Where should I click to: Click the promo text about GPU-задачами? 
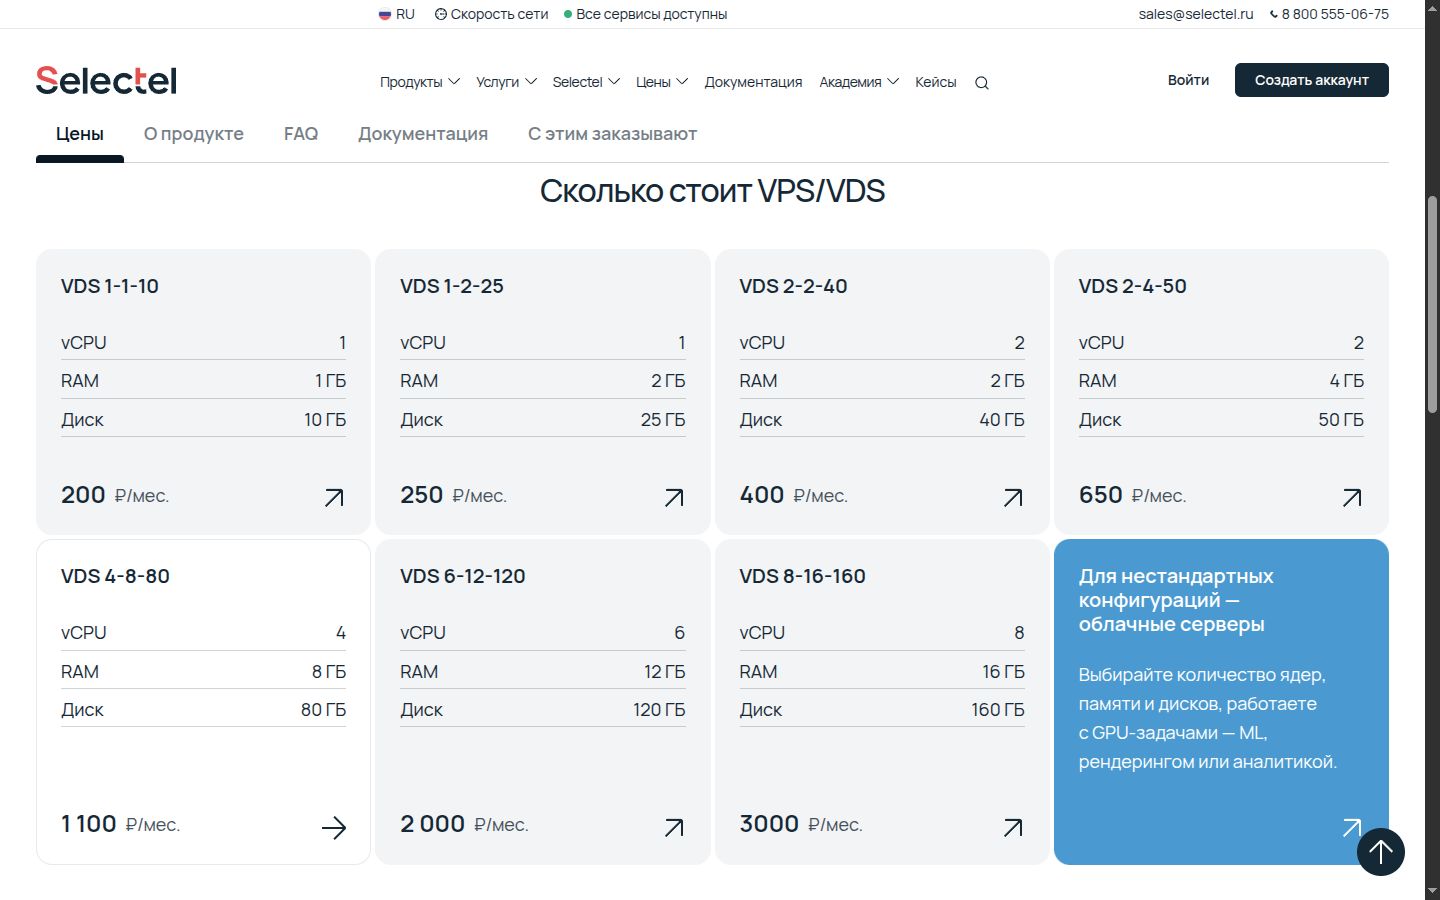1207,718
